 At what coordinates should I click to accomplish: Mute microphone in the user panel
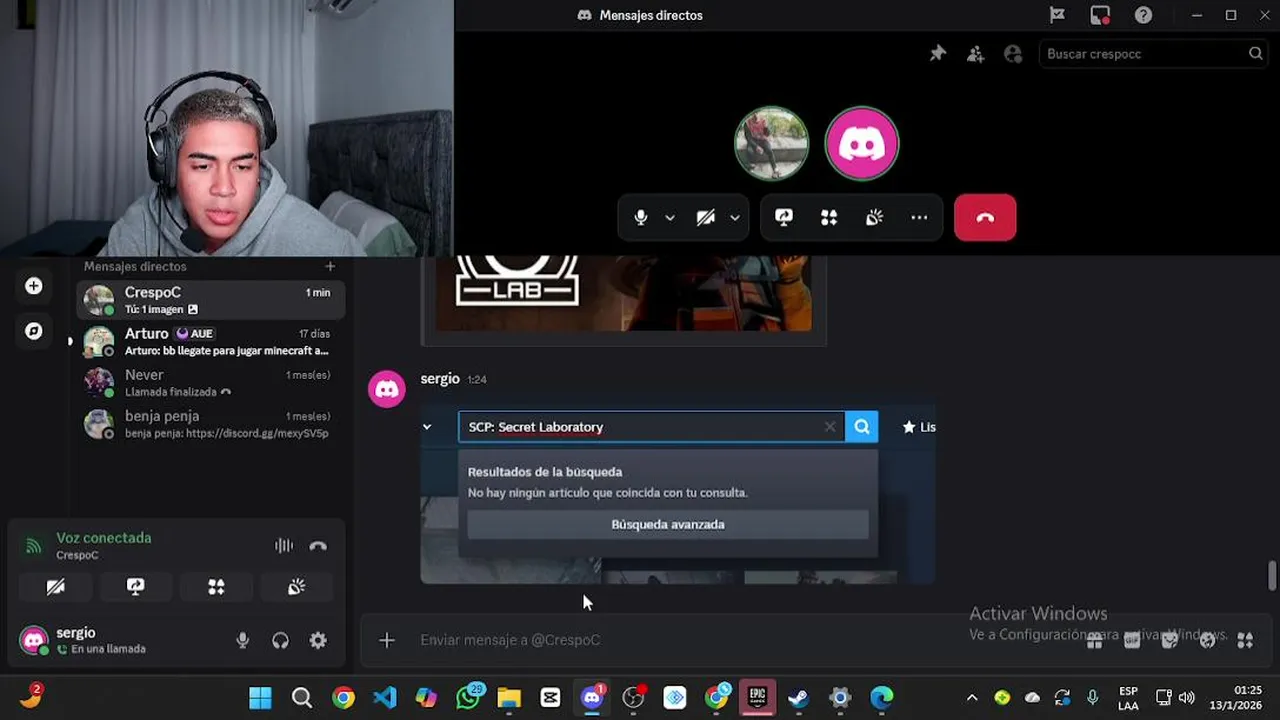[242, 641]
